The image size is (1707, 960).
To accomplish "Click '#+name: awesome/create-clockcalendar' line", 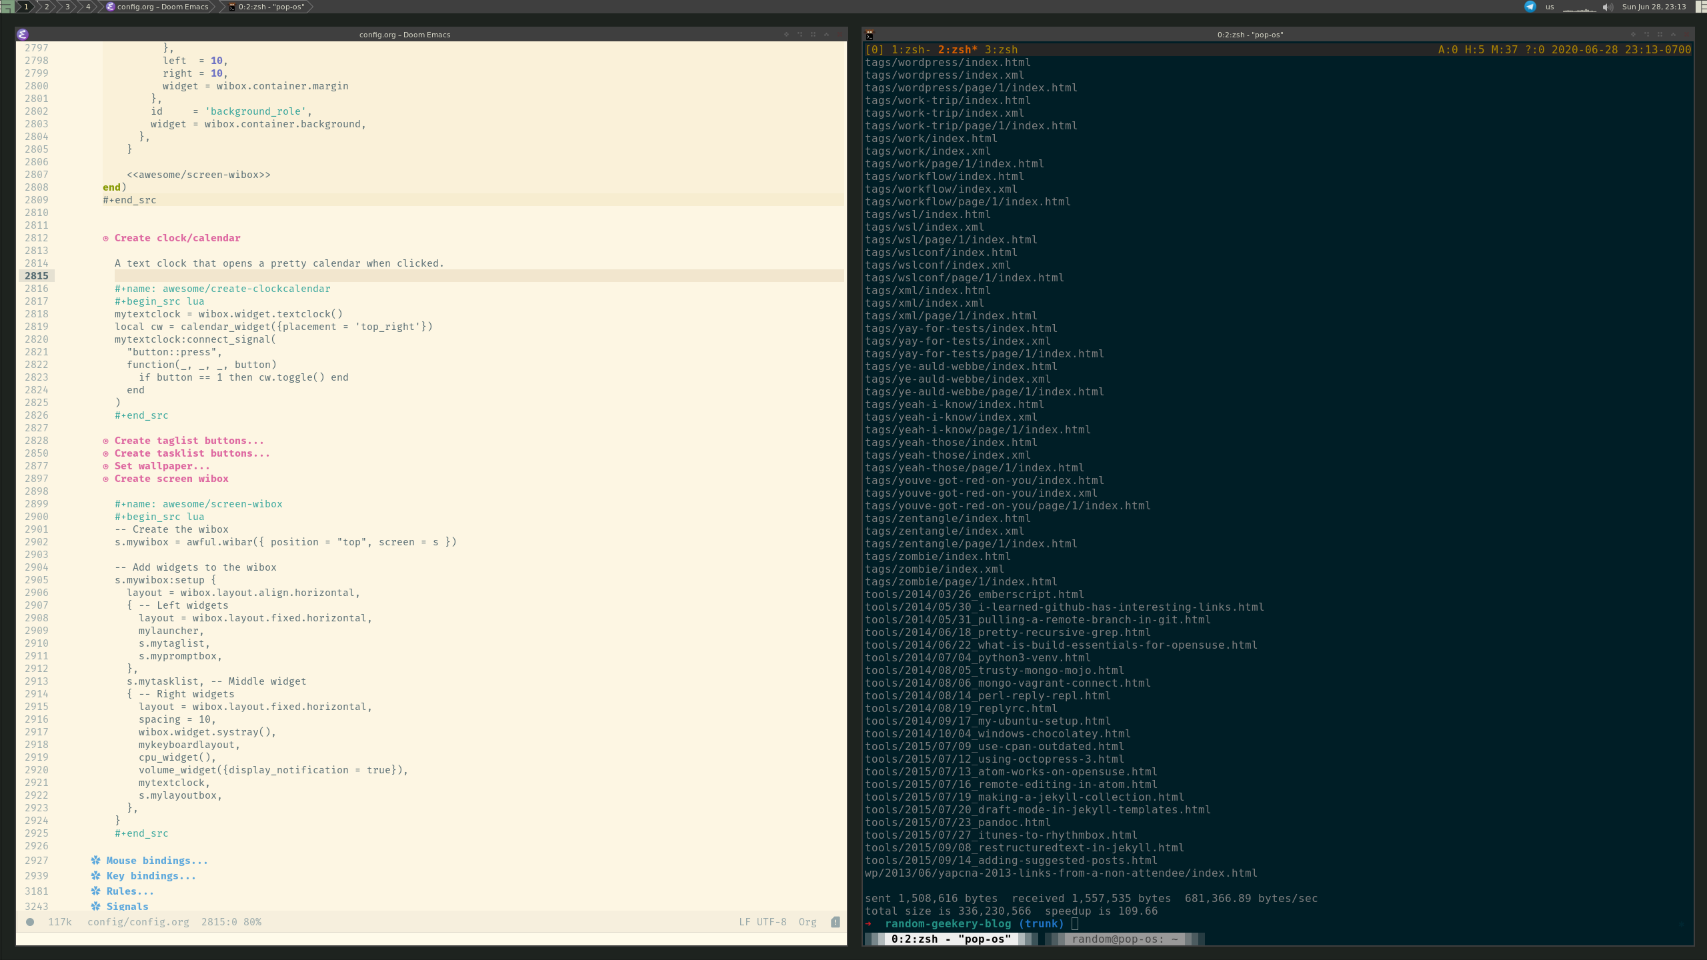I will pos(222,289).
